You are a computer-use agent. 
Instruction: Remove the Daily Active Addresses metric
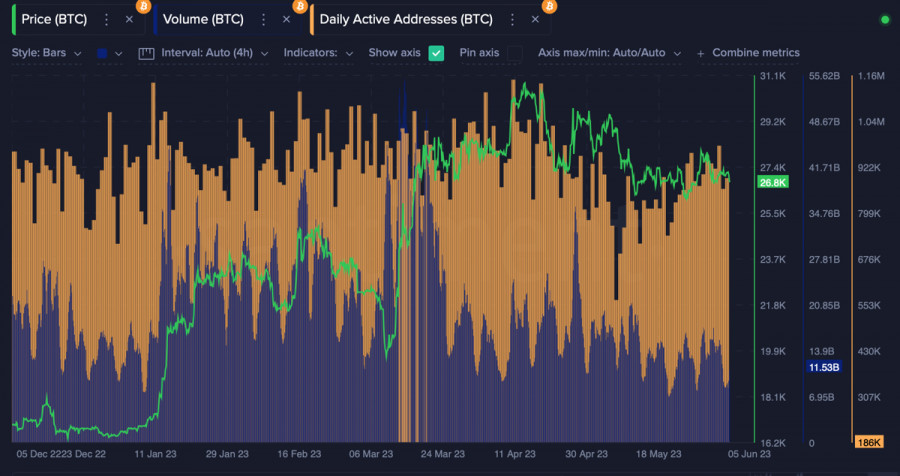point(535,19)
